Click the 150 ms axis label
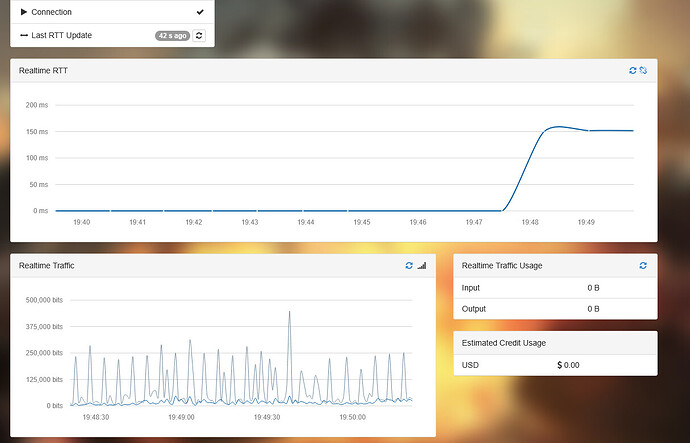The image size is (690, 443). pyautogui.click(x=37, y=132)
